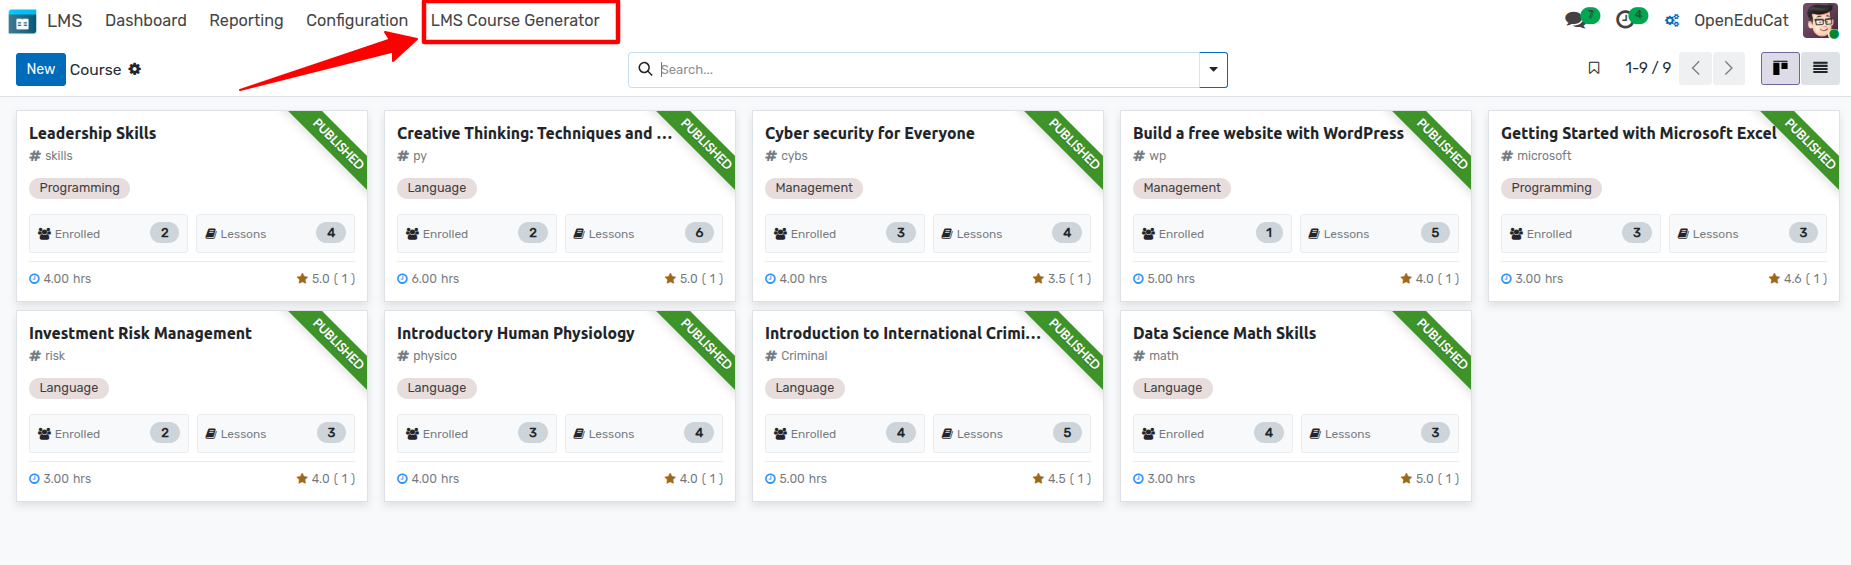This screenshot has width=1851, height=565.
Task: Switch to kanban view
Action: click(x=1780, y=68)
